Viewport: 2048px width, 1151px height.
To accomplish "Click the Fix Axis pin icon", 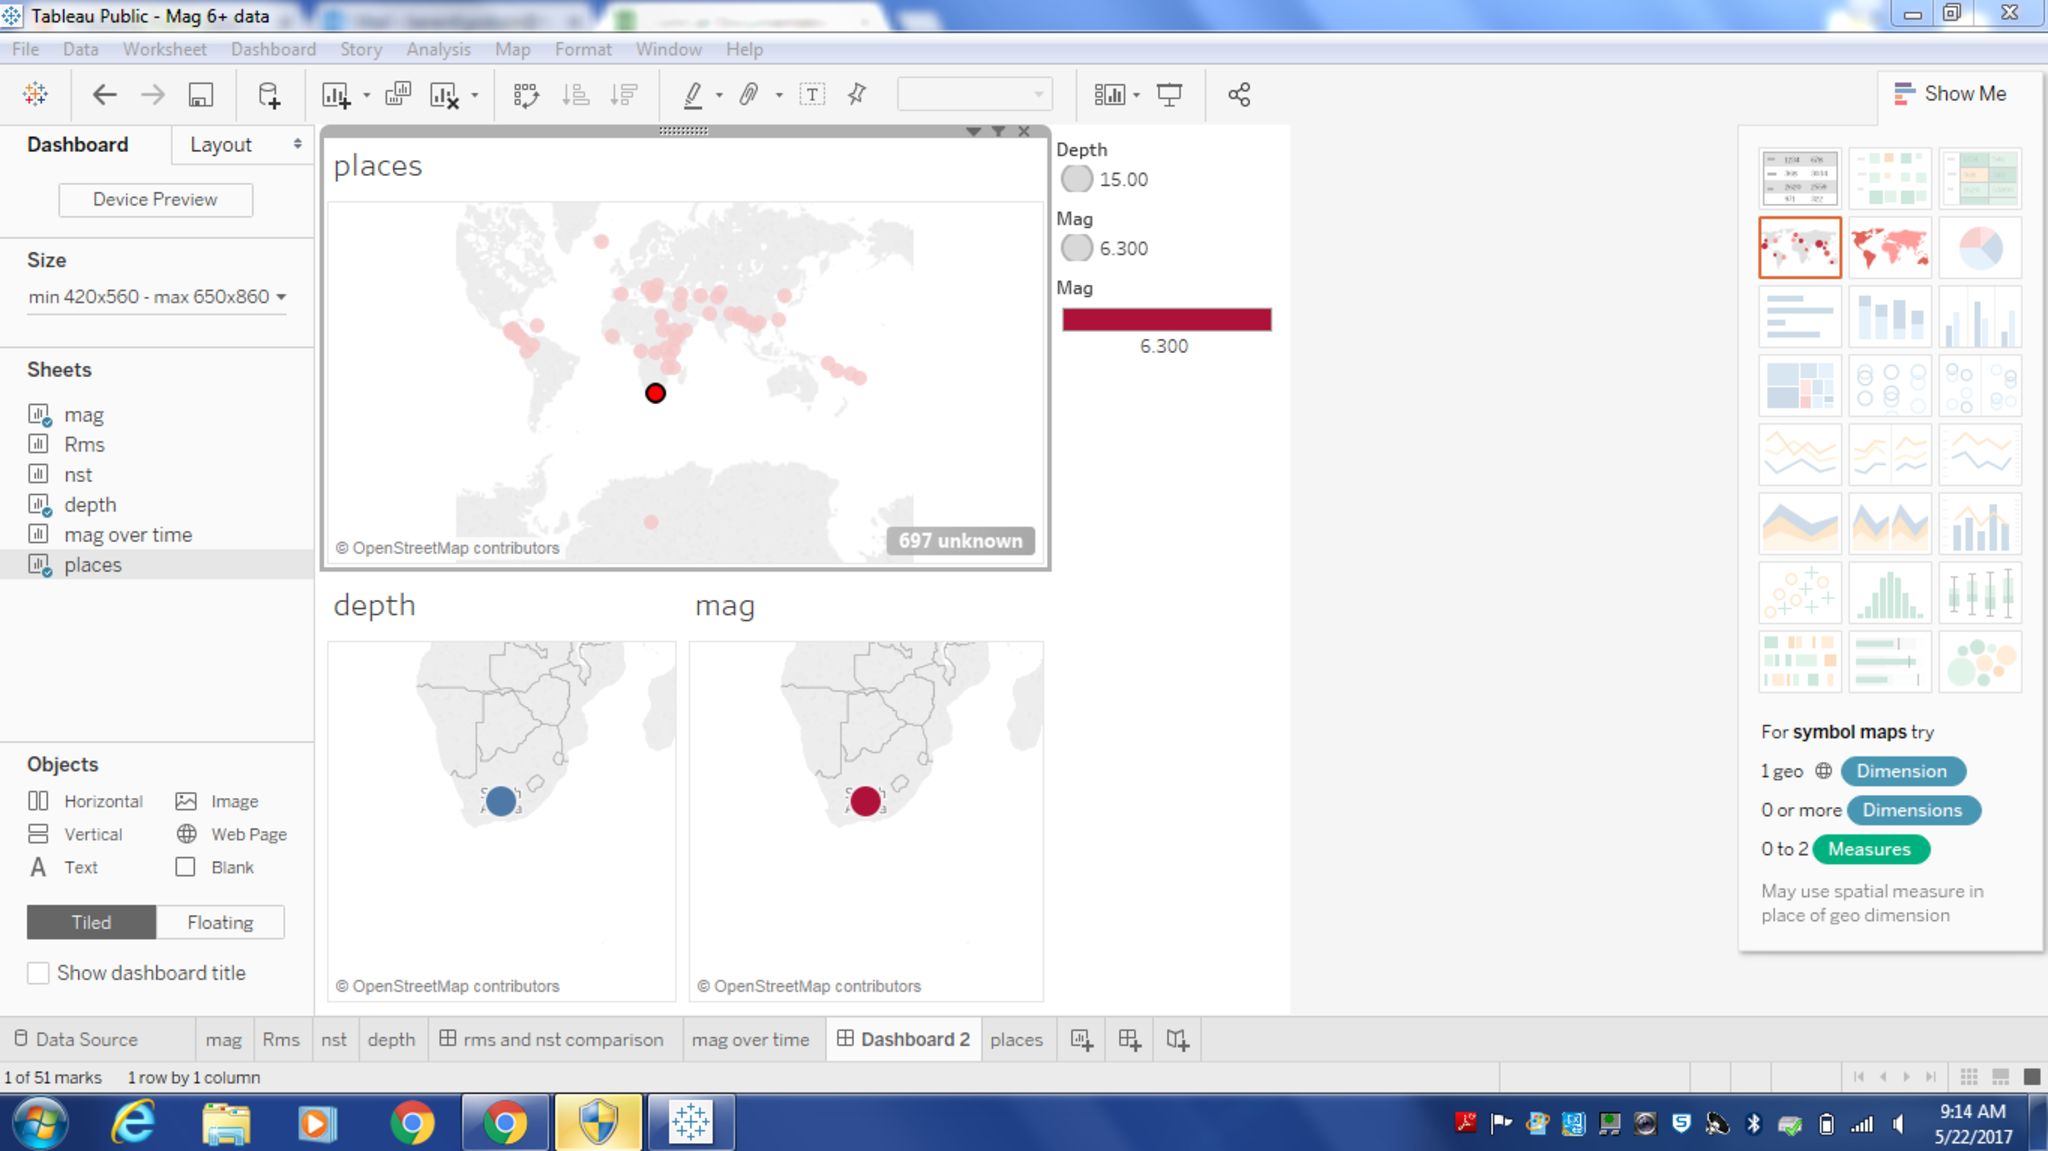I will pyautogui.click(x=857, y=95).
